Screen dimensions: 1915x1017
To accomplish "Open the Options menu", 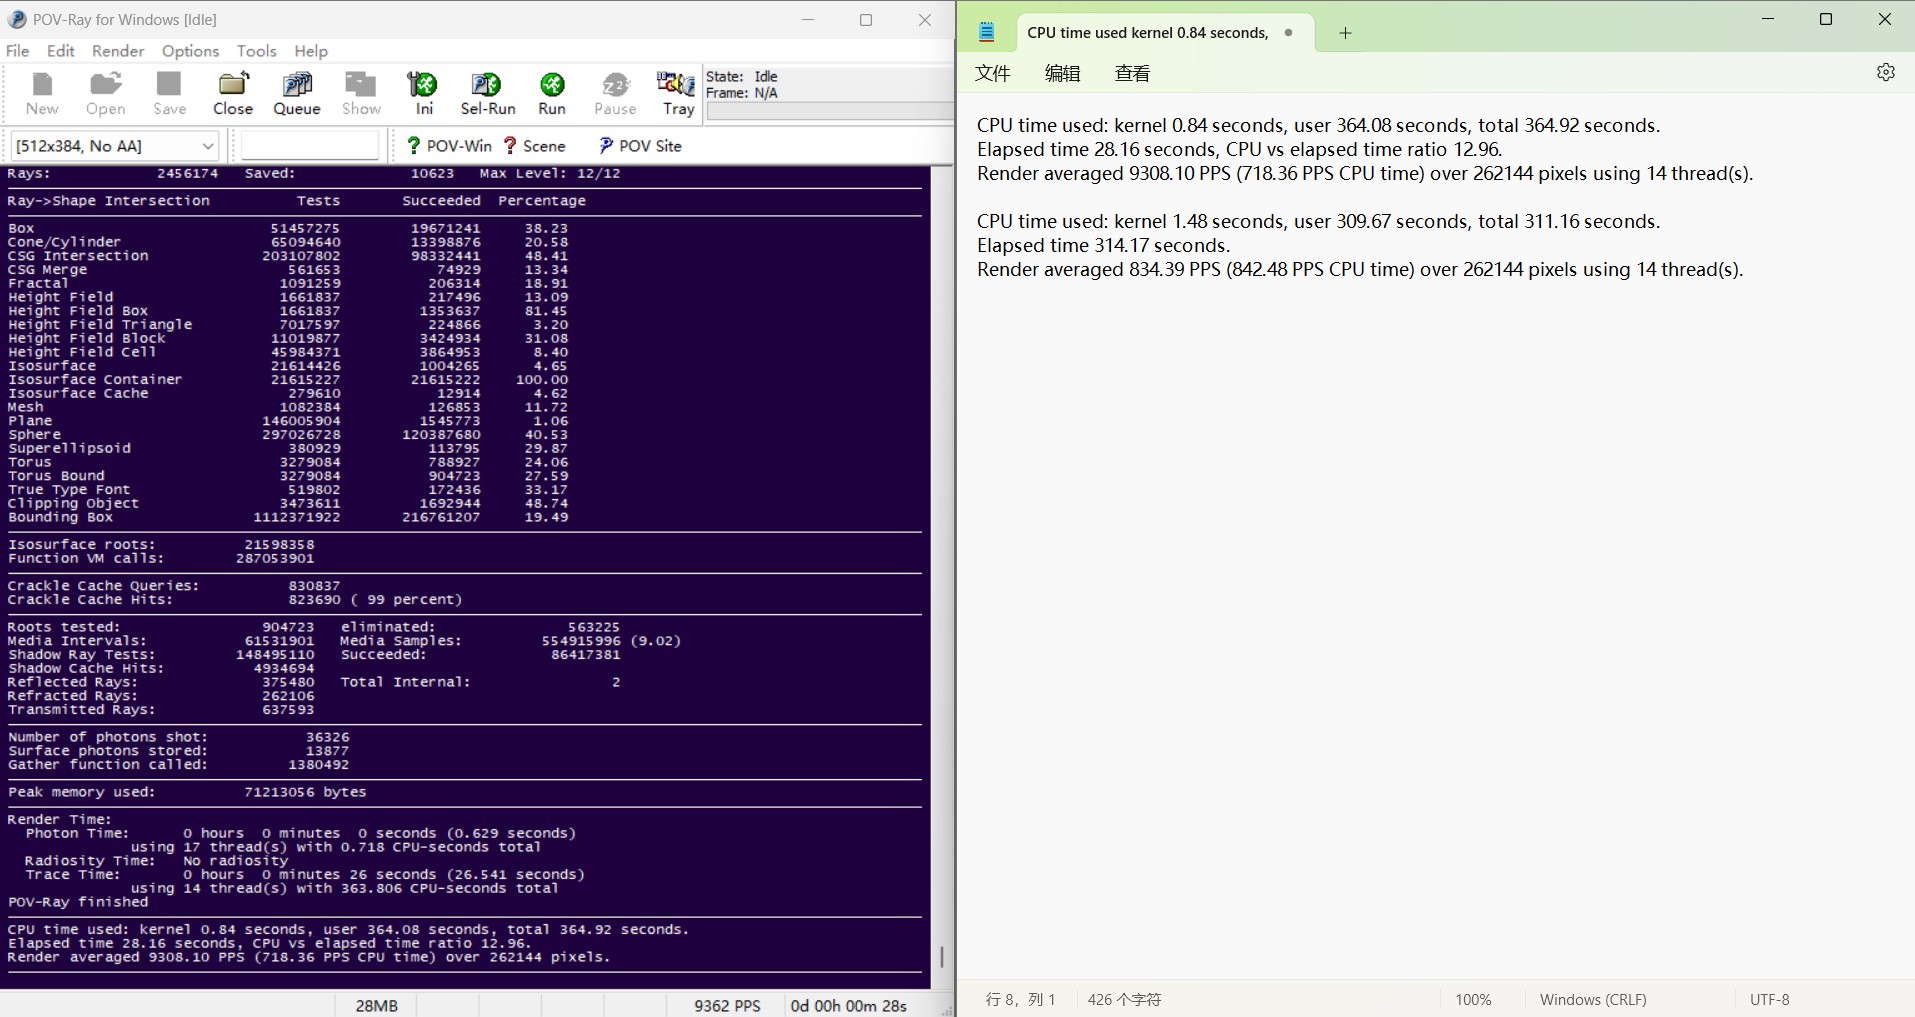I will point(190,51).
